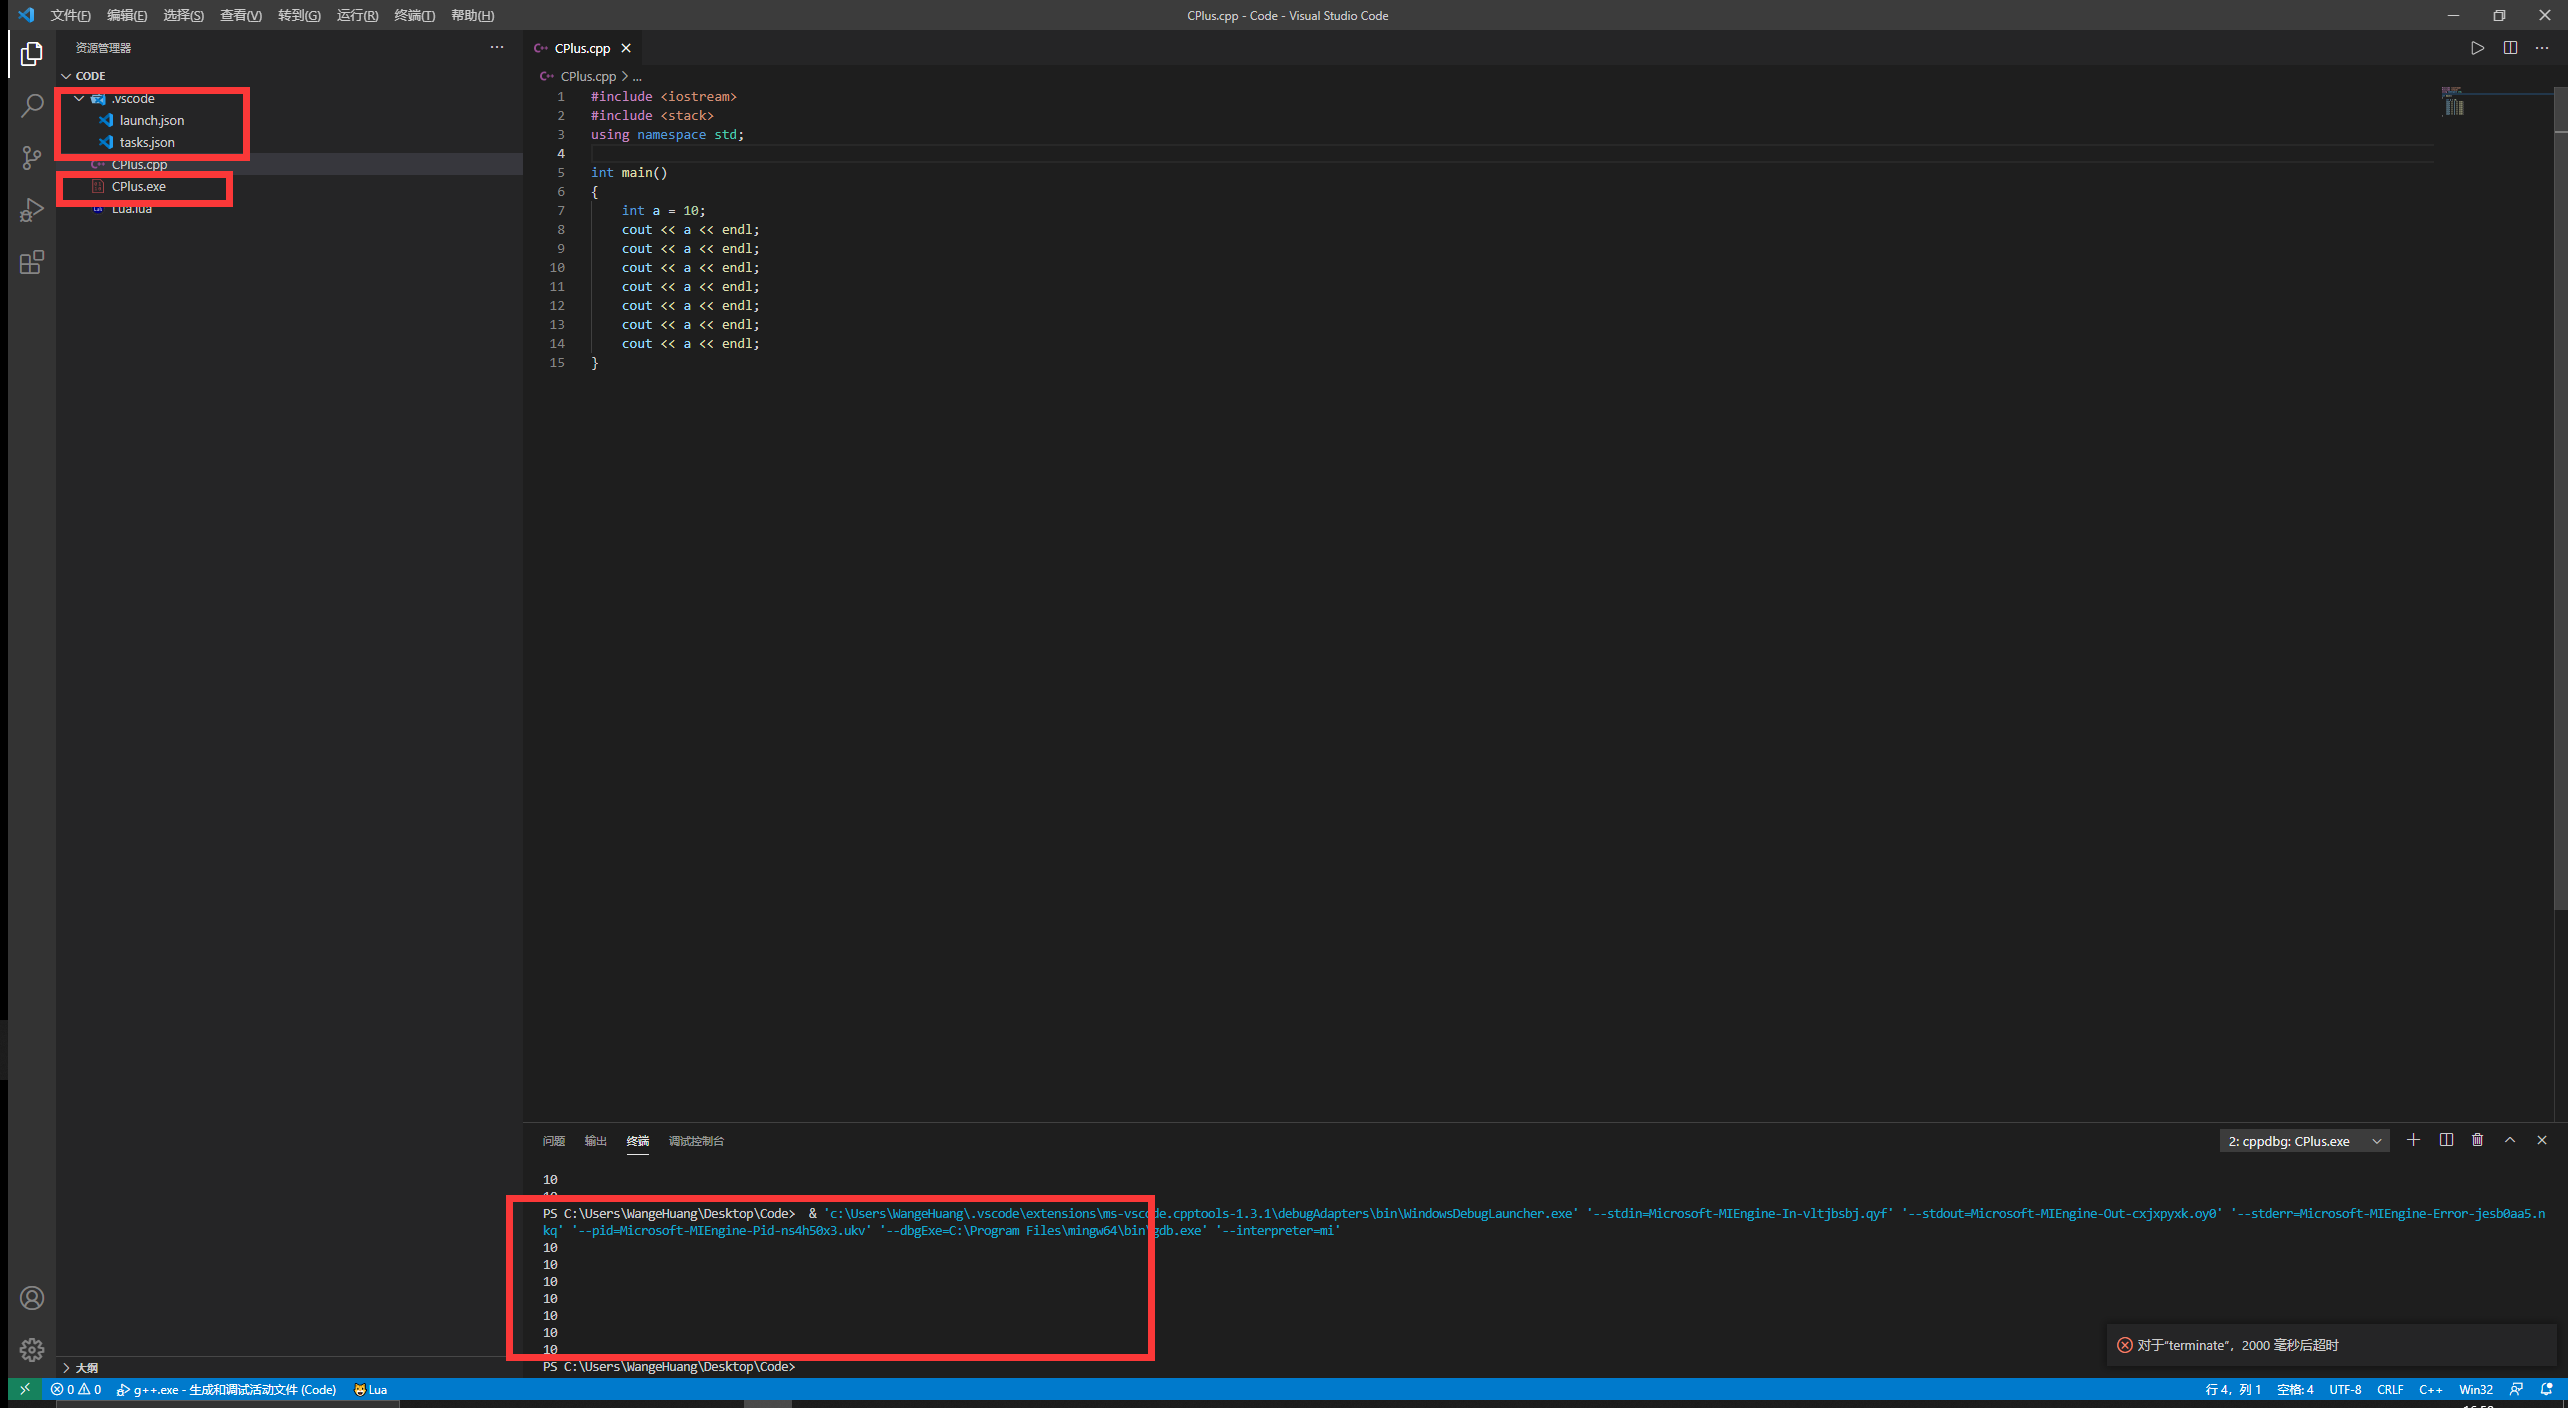Open terminal selector dropdown cppdbg: CPlus.exe
This screenshot has height=1408, width=2568.
2304,1141
